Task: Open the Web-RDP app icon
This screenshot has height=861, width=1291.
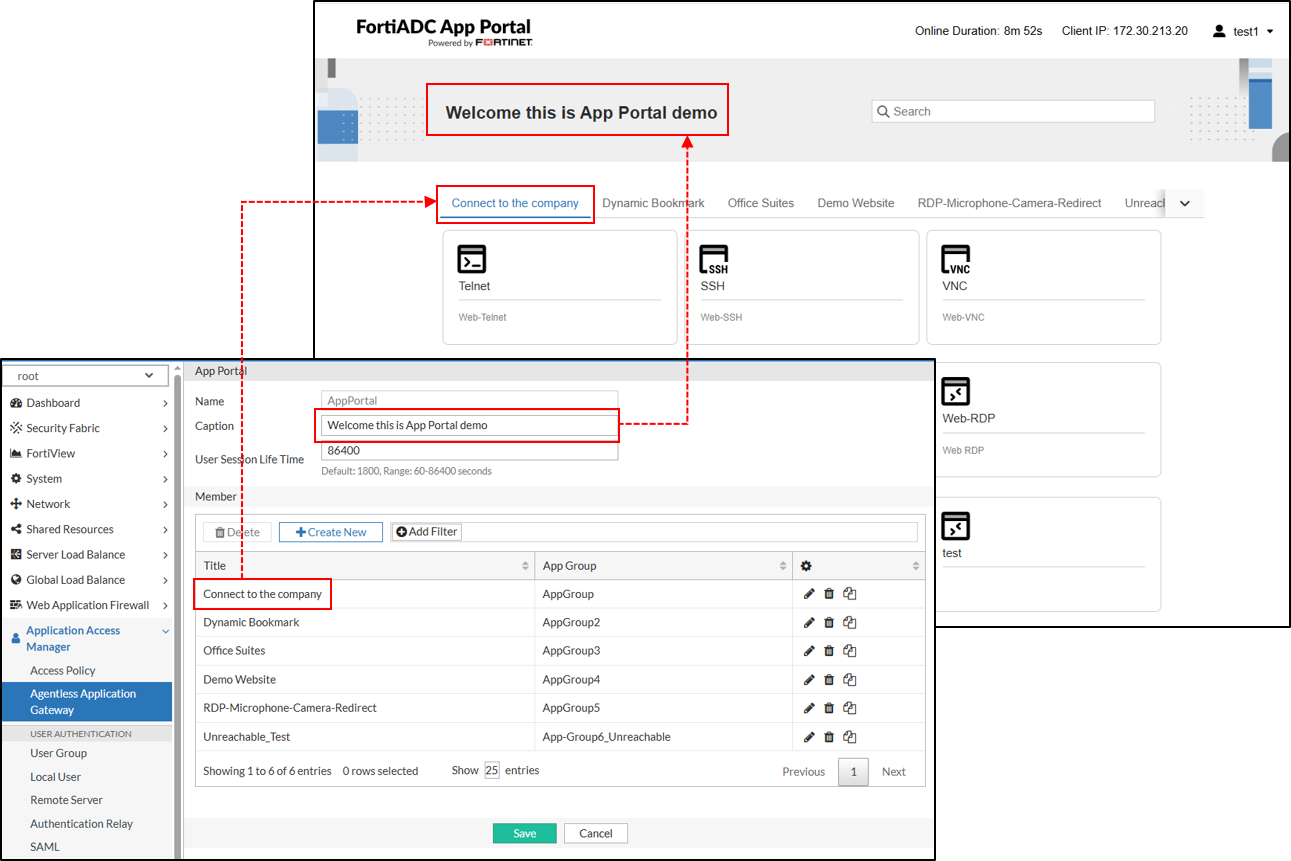Action: coord(956,392)
